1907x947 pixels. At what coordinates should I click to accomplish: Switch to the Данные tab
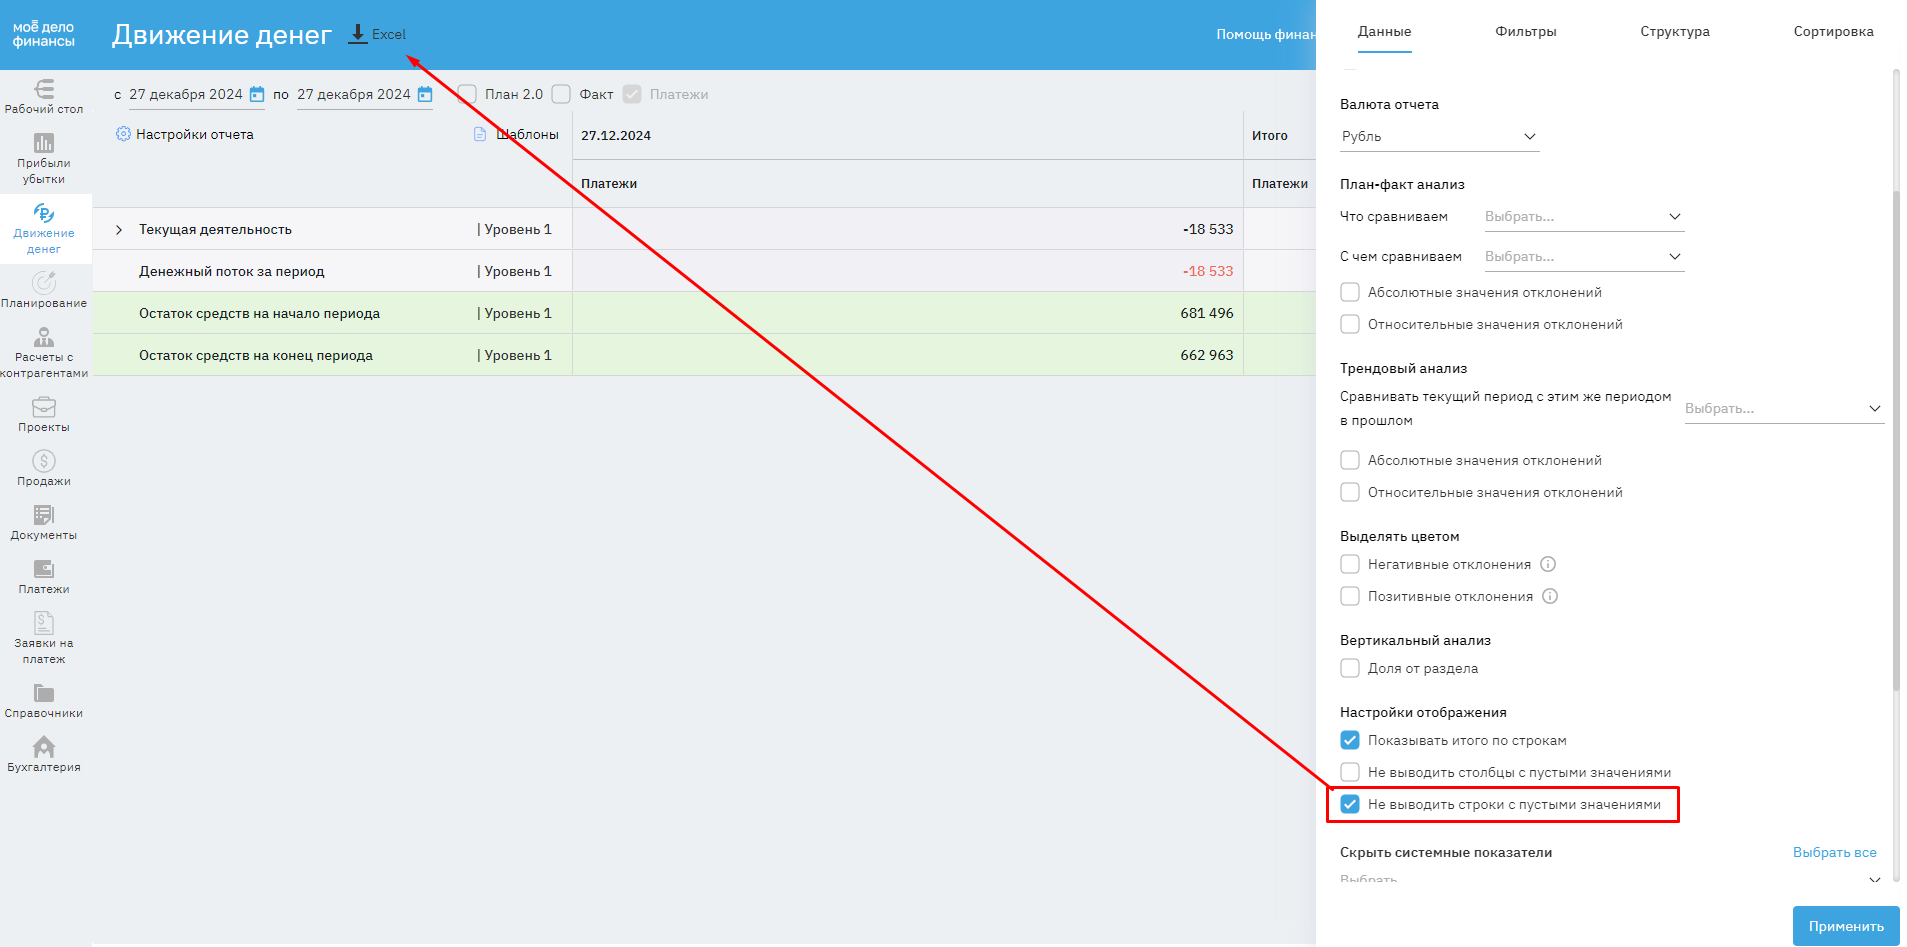1384,32
